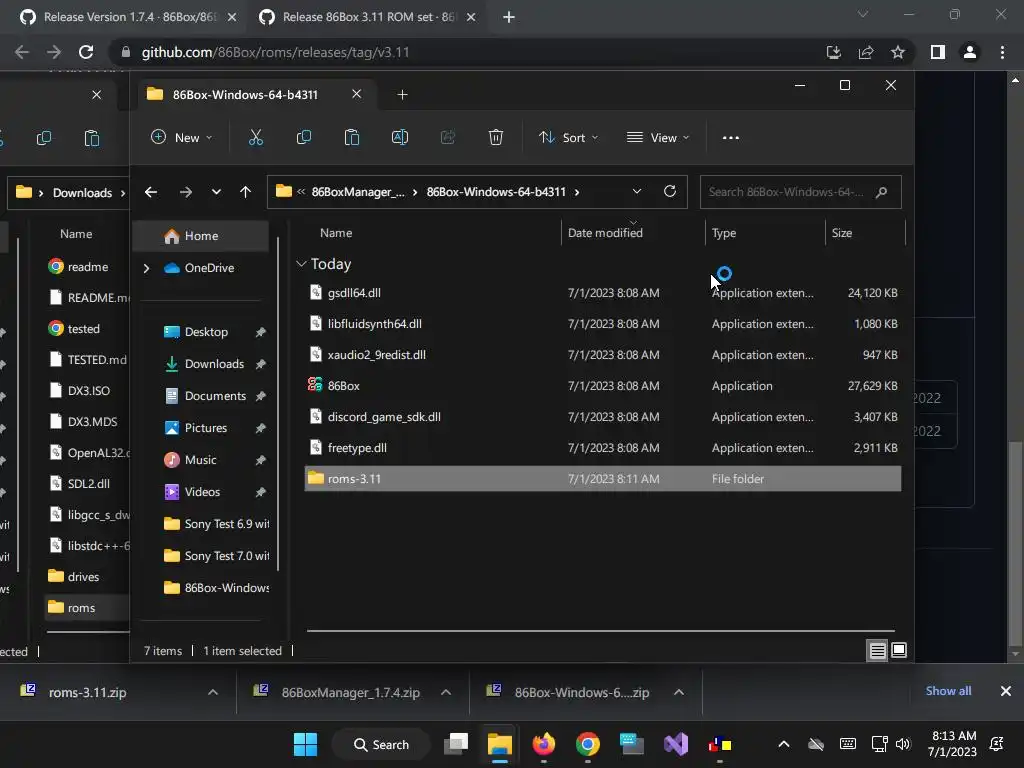Image resolution: width=1024 pixels, height=768 pixels.
Task: Click 86BoxManager_... breadcrumb segment
Action: tap(358, 192)
